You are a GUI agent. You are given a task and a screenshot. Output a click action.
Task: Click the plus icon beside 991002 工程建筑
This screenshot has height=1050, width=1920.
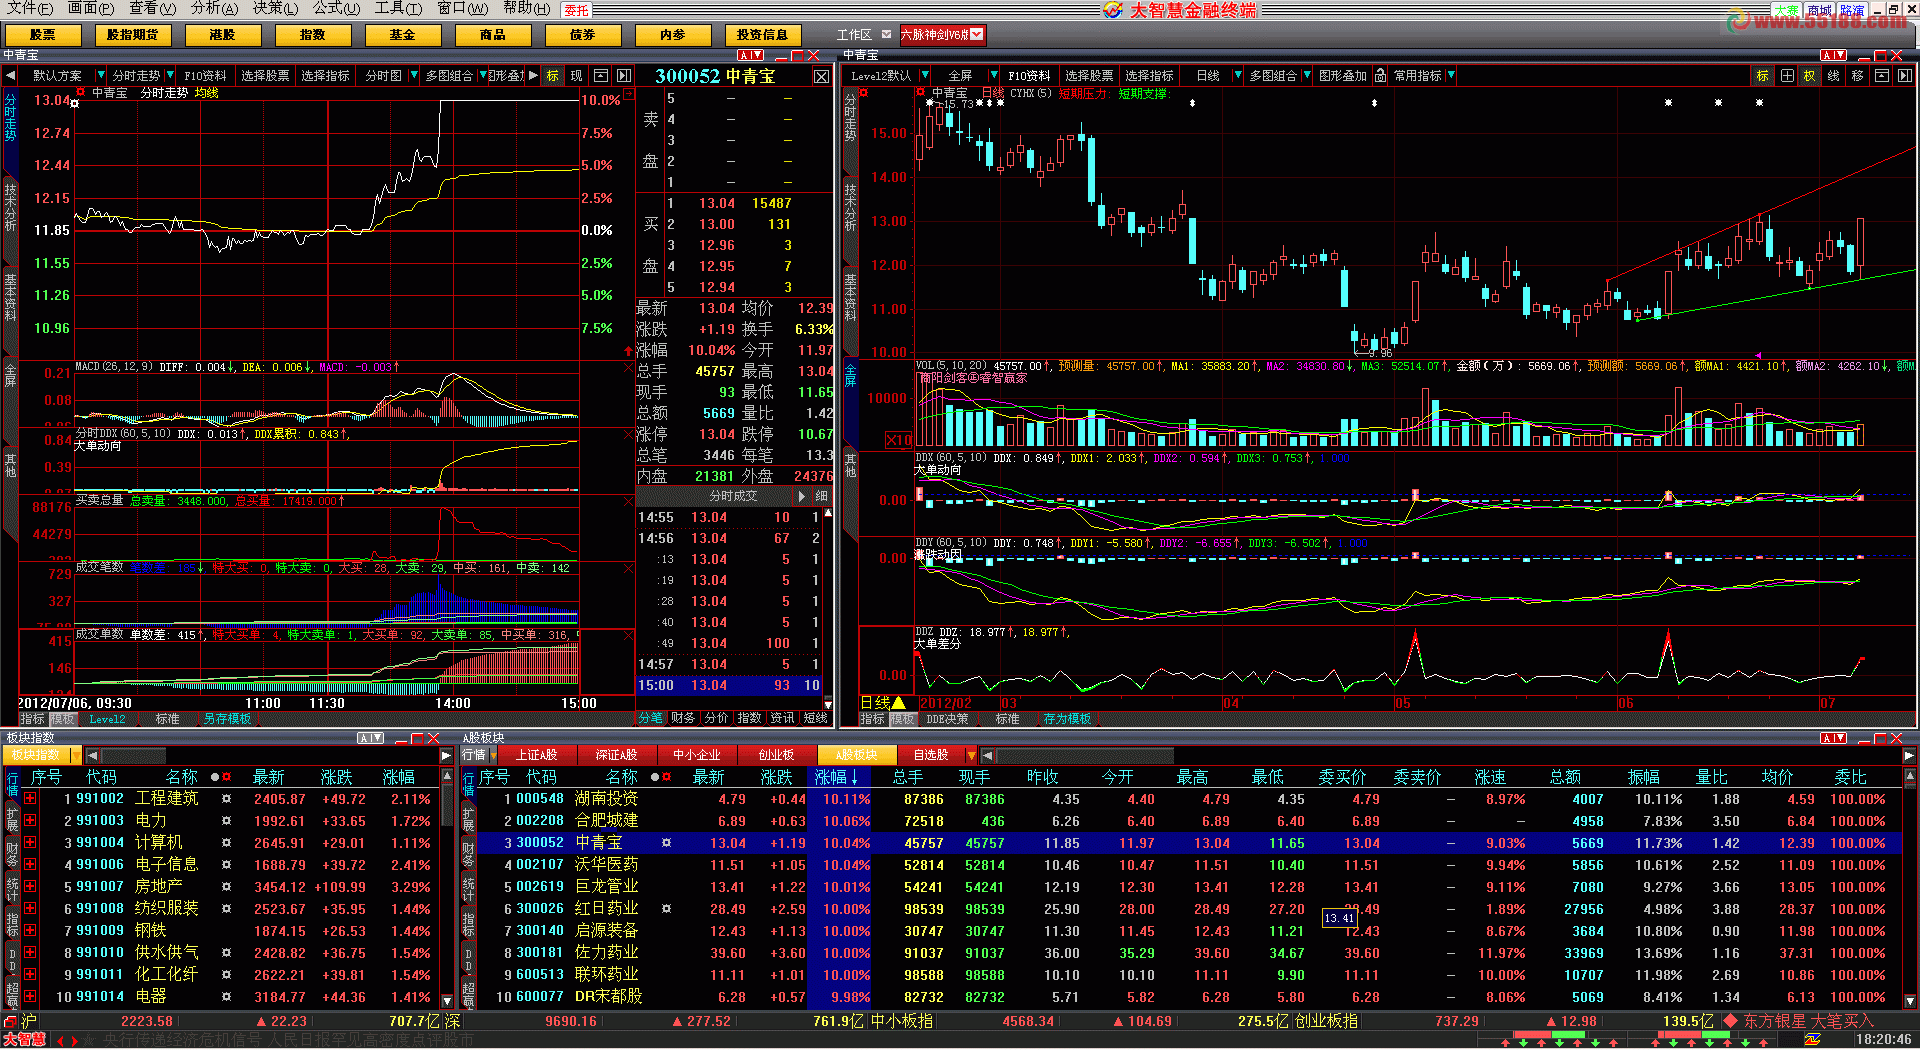click(x=30, y=798)
